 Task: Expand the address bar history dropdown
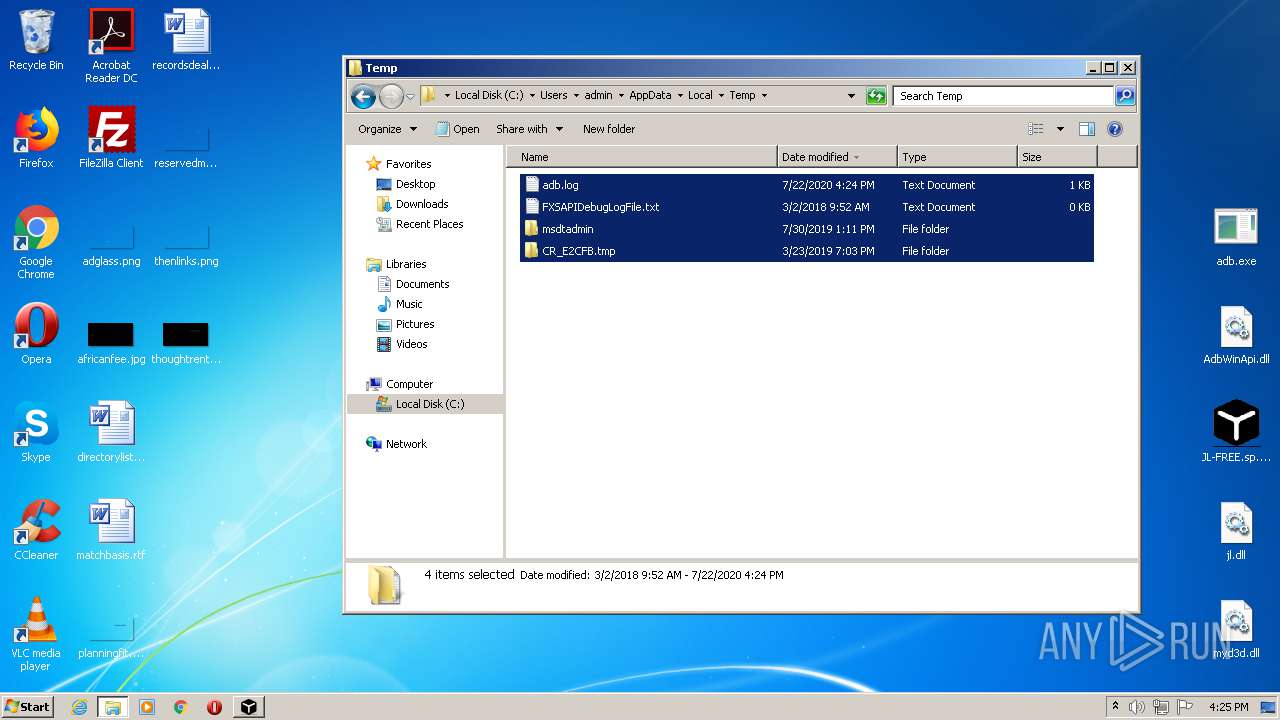[851, 96]
